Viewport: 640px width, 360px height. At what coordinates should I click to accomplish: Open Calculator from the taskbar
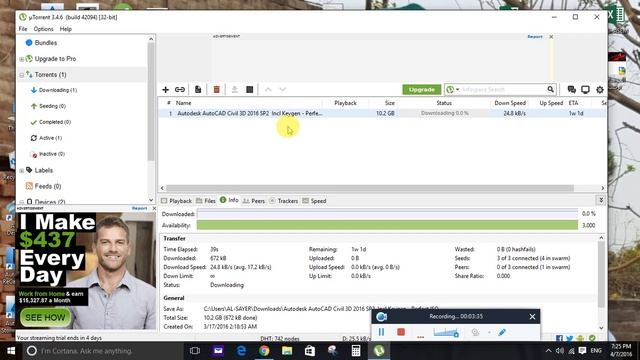pos(356,351)
